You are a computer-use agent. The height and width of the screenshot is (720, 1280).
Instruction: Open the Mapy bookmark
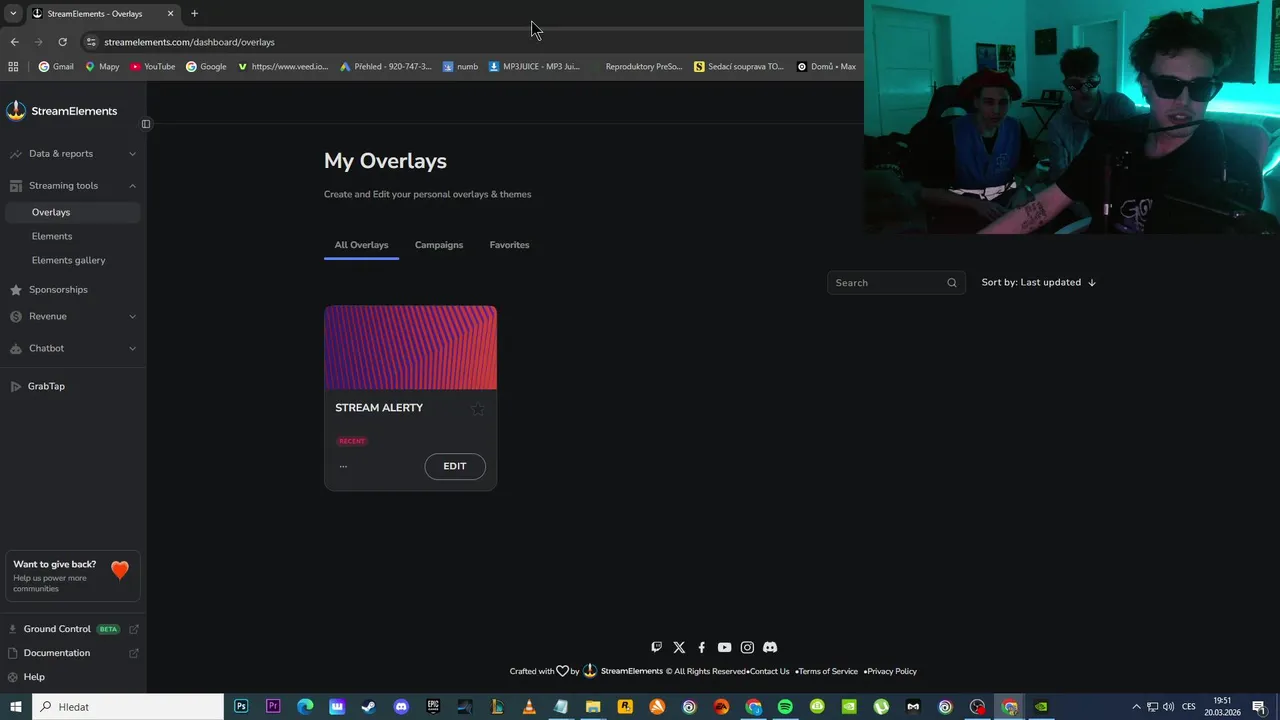[x=102, y=67]
